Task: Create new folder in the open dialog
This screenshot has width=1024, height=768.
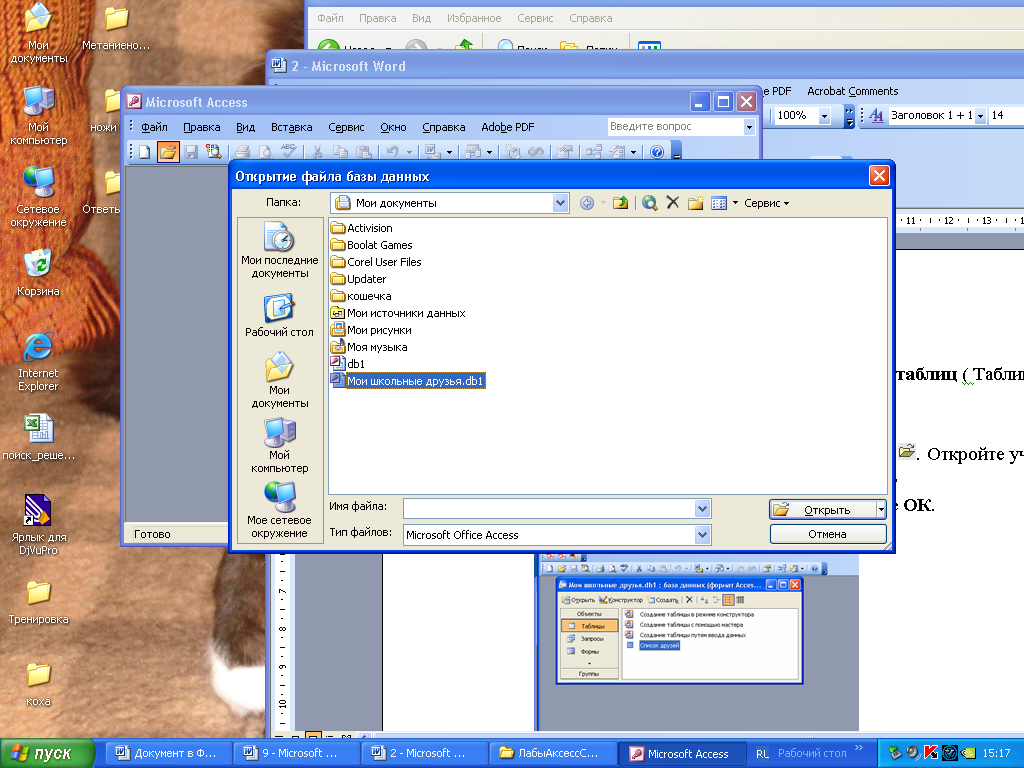Action: tap(696, 203)
